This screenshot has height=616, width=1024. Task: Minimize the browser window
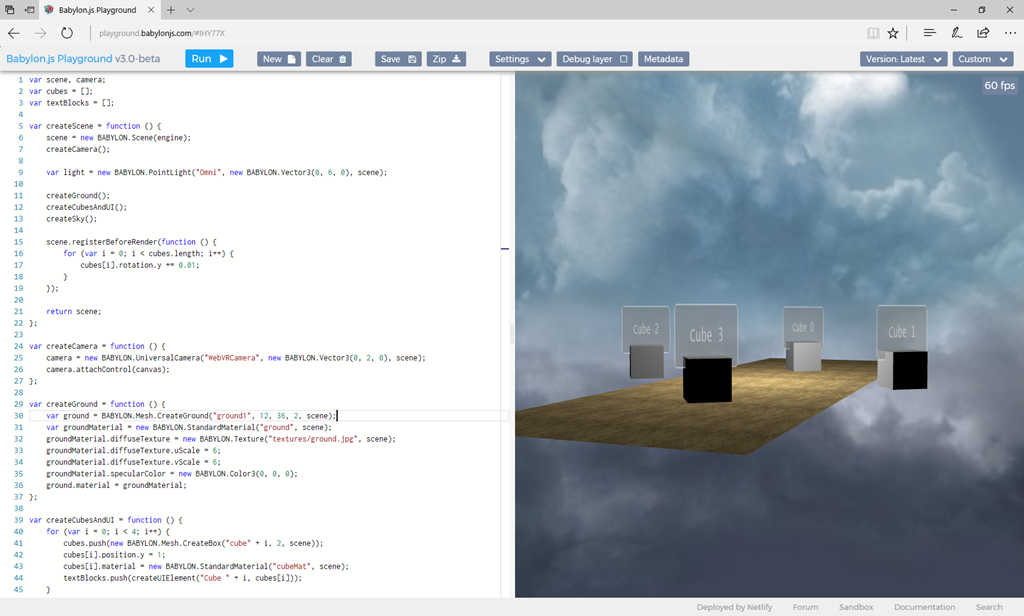point(953,10)
